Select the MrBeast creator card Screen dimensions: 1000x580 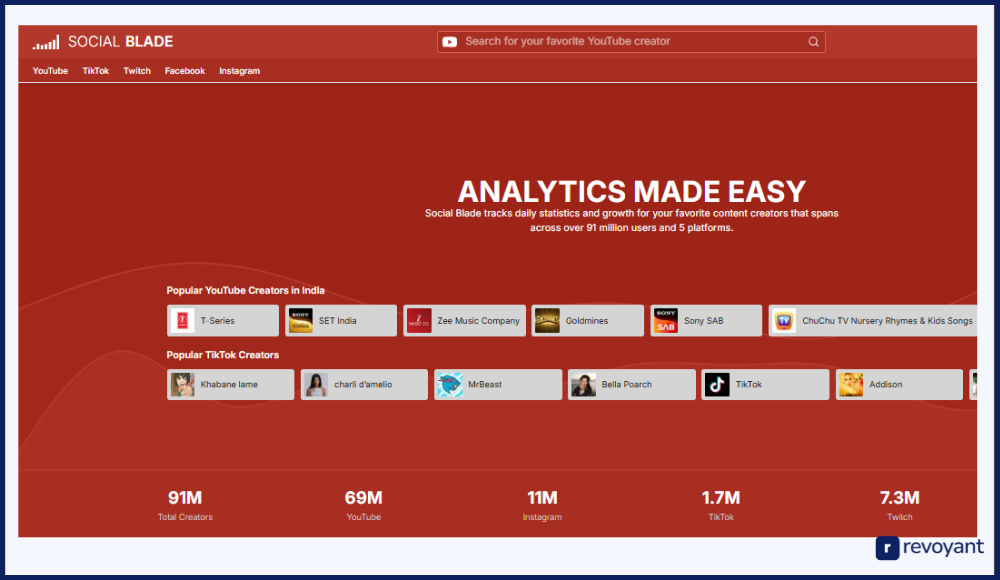[498, 385]
